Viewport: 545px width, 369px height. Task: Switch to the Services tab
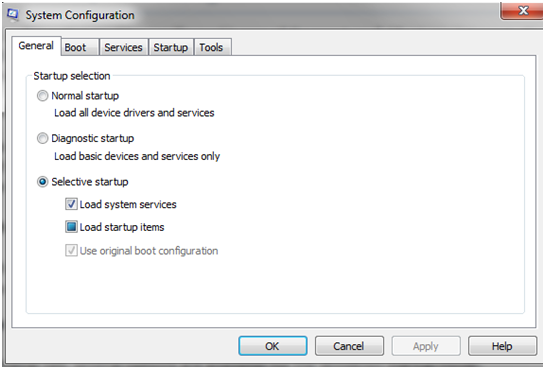click(123, 47)
